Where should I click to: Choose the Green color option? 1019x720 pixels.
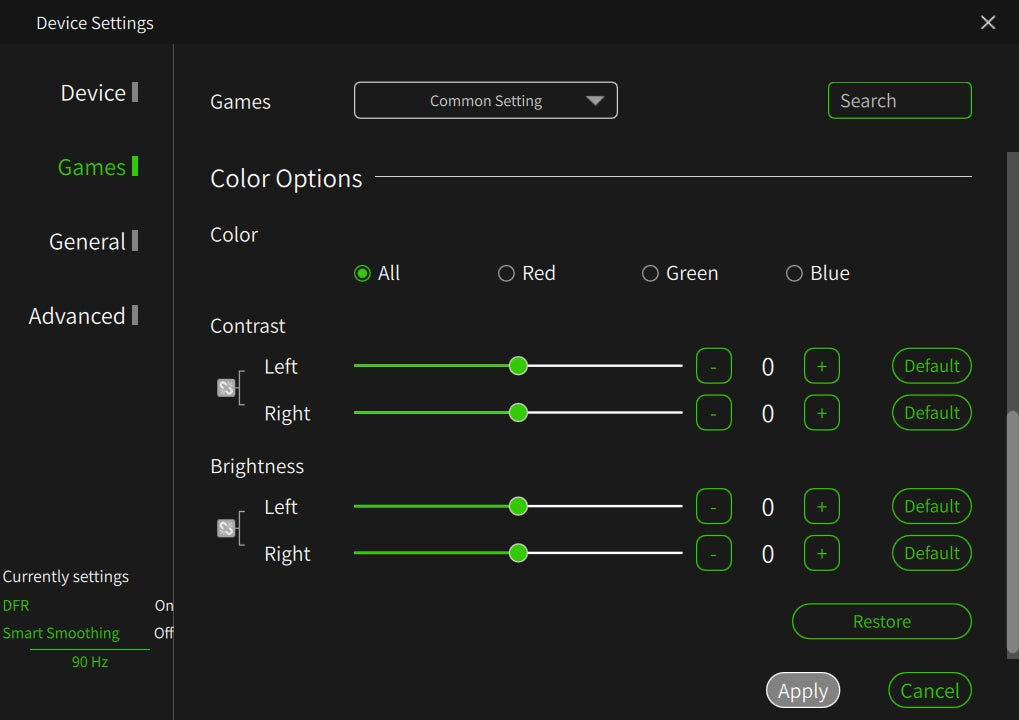(650, 274)
